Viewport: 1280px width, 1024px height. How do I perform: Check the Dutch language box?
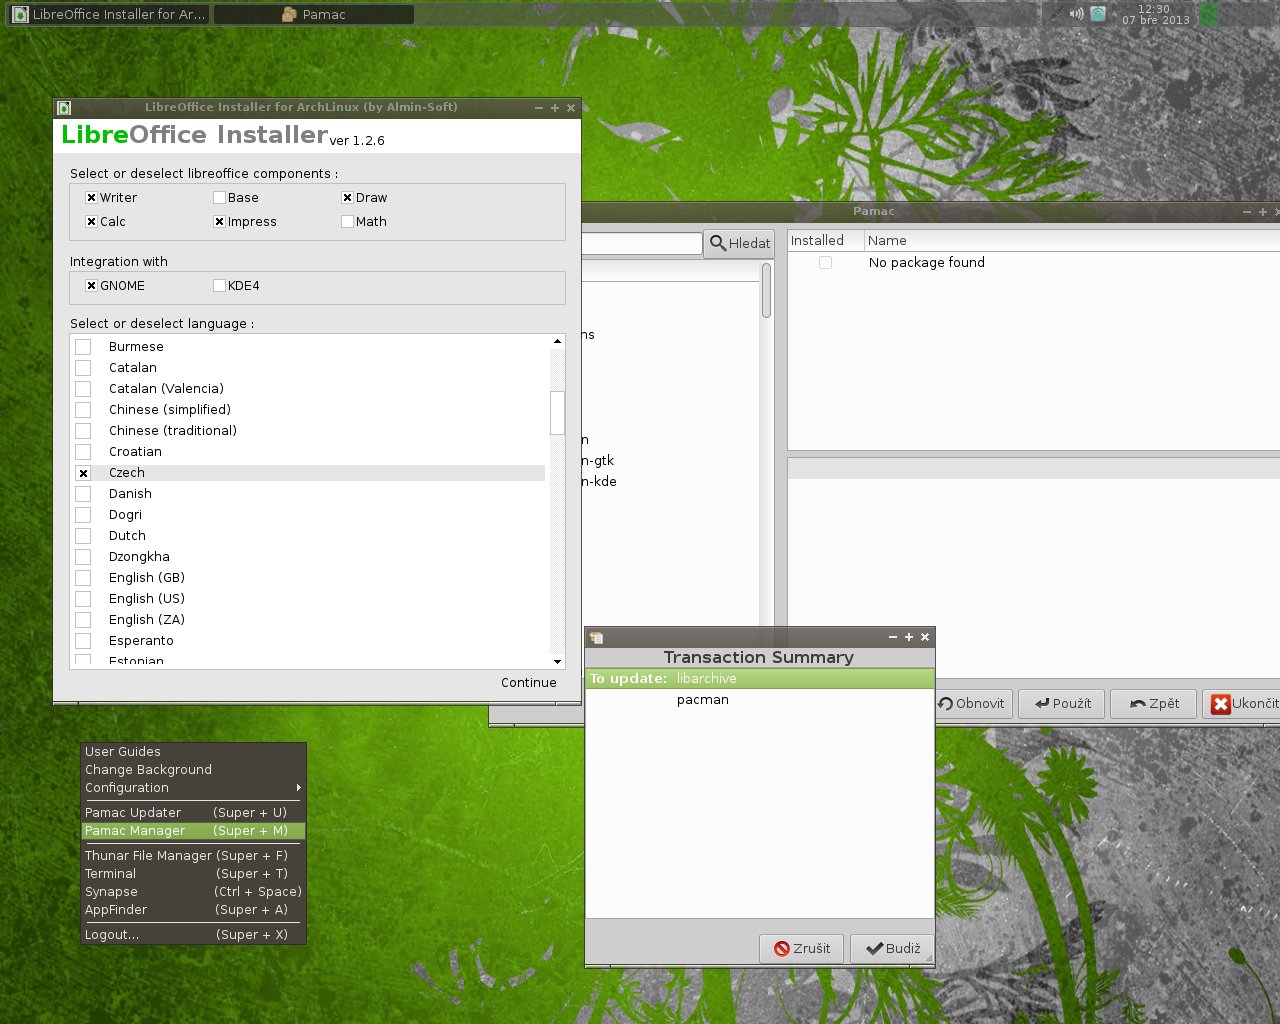pos(83,536)
